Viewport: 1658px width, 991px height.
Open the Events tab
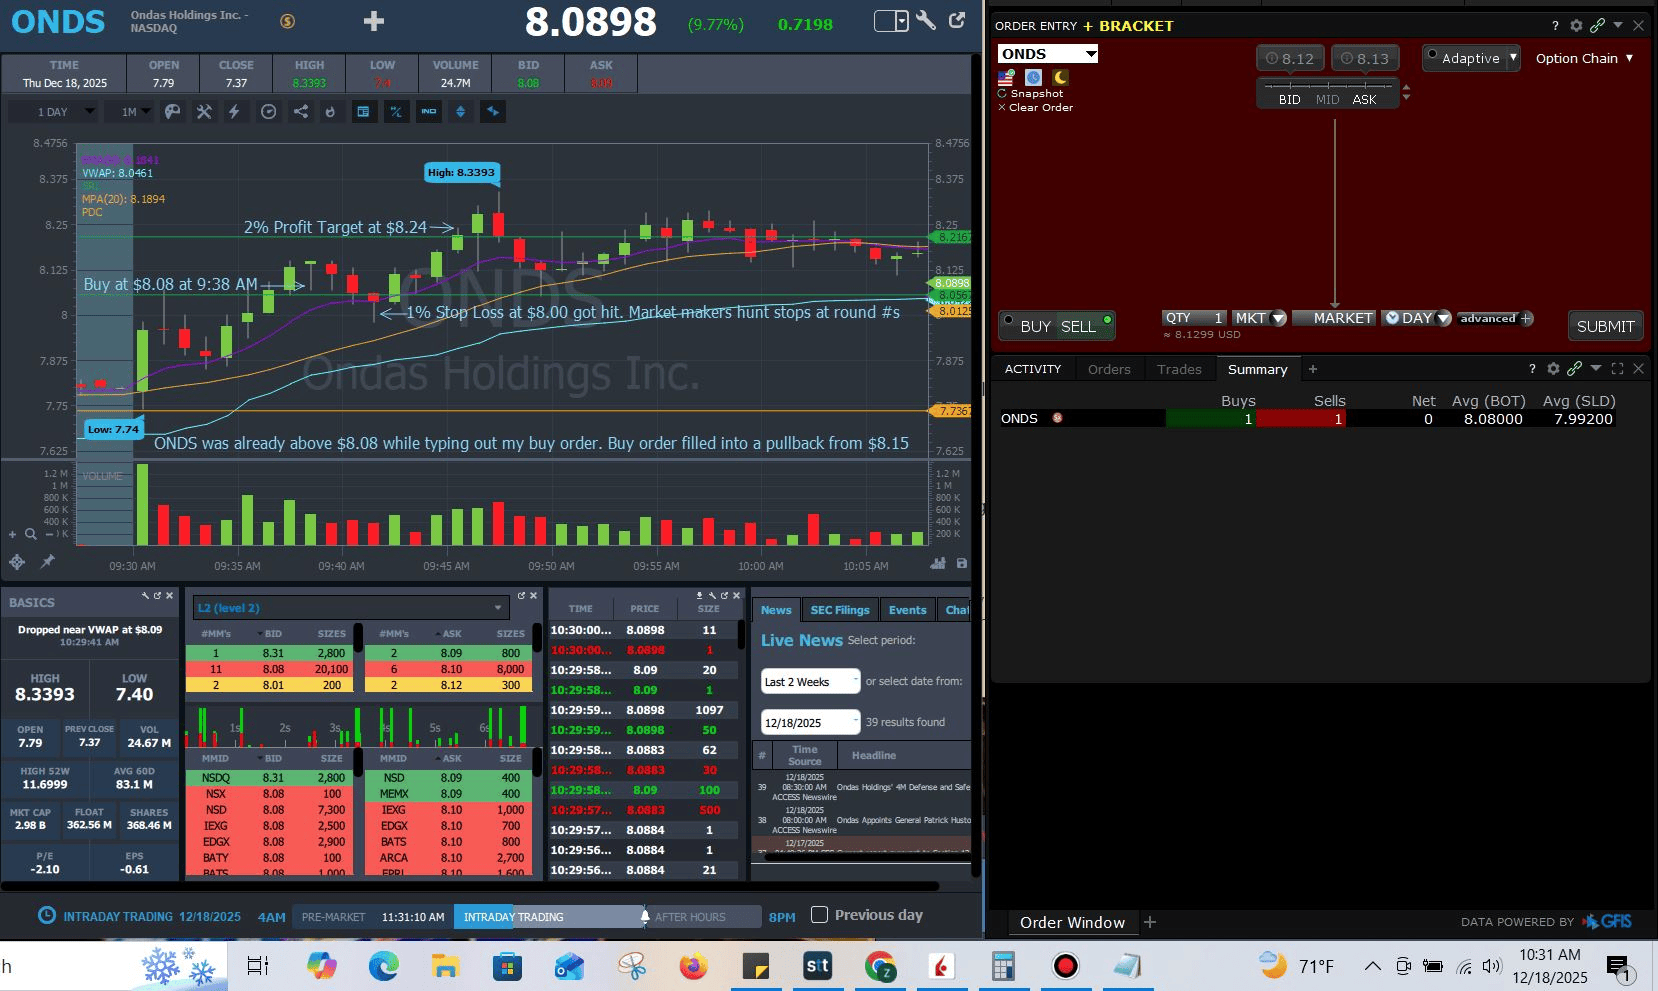[x=907, y=610]
